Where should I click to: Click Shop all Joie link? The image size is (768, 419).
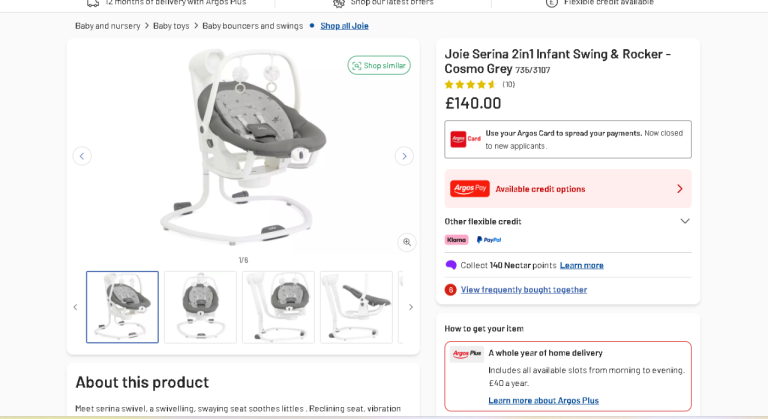coord(344,25)
